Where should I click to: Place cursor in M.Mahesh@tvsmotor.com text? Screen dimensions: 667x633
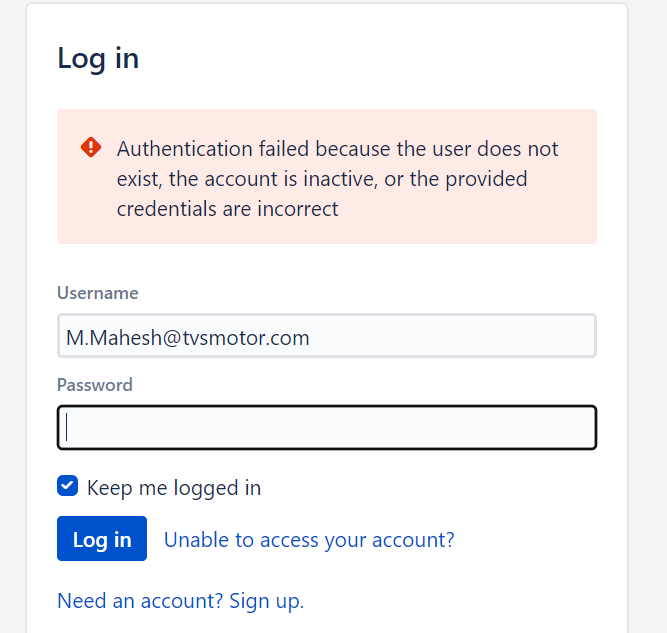click(x=188, y=338)
